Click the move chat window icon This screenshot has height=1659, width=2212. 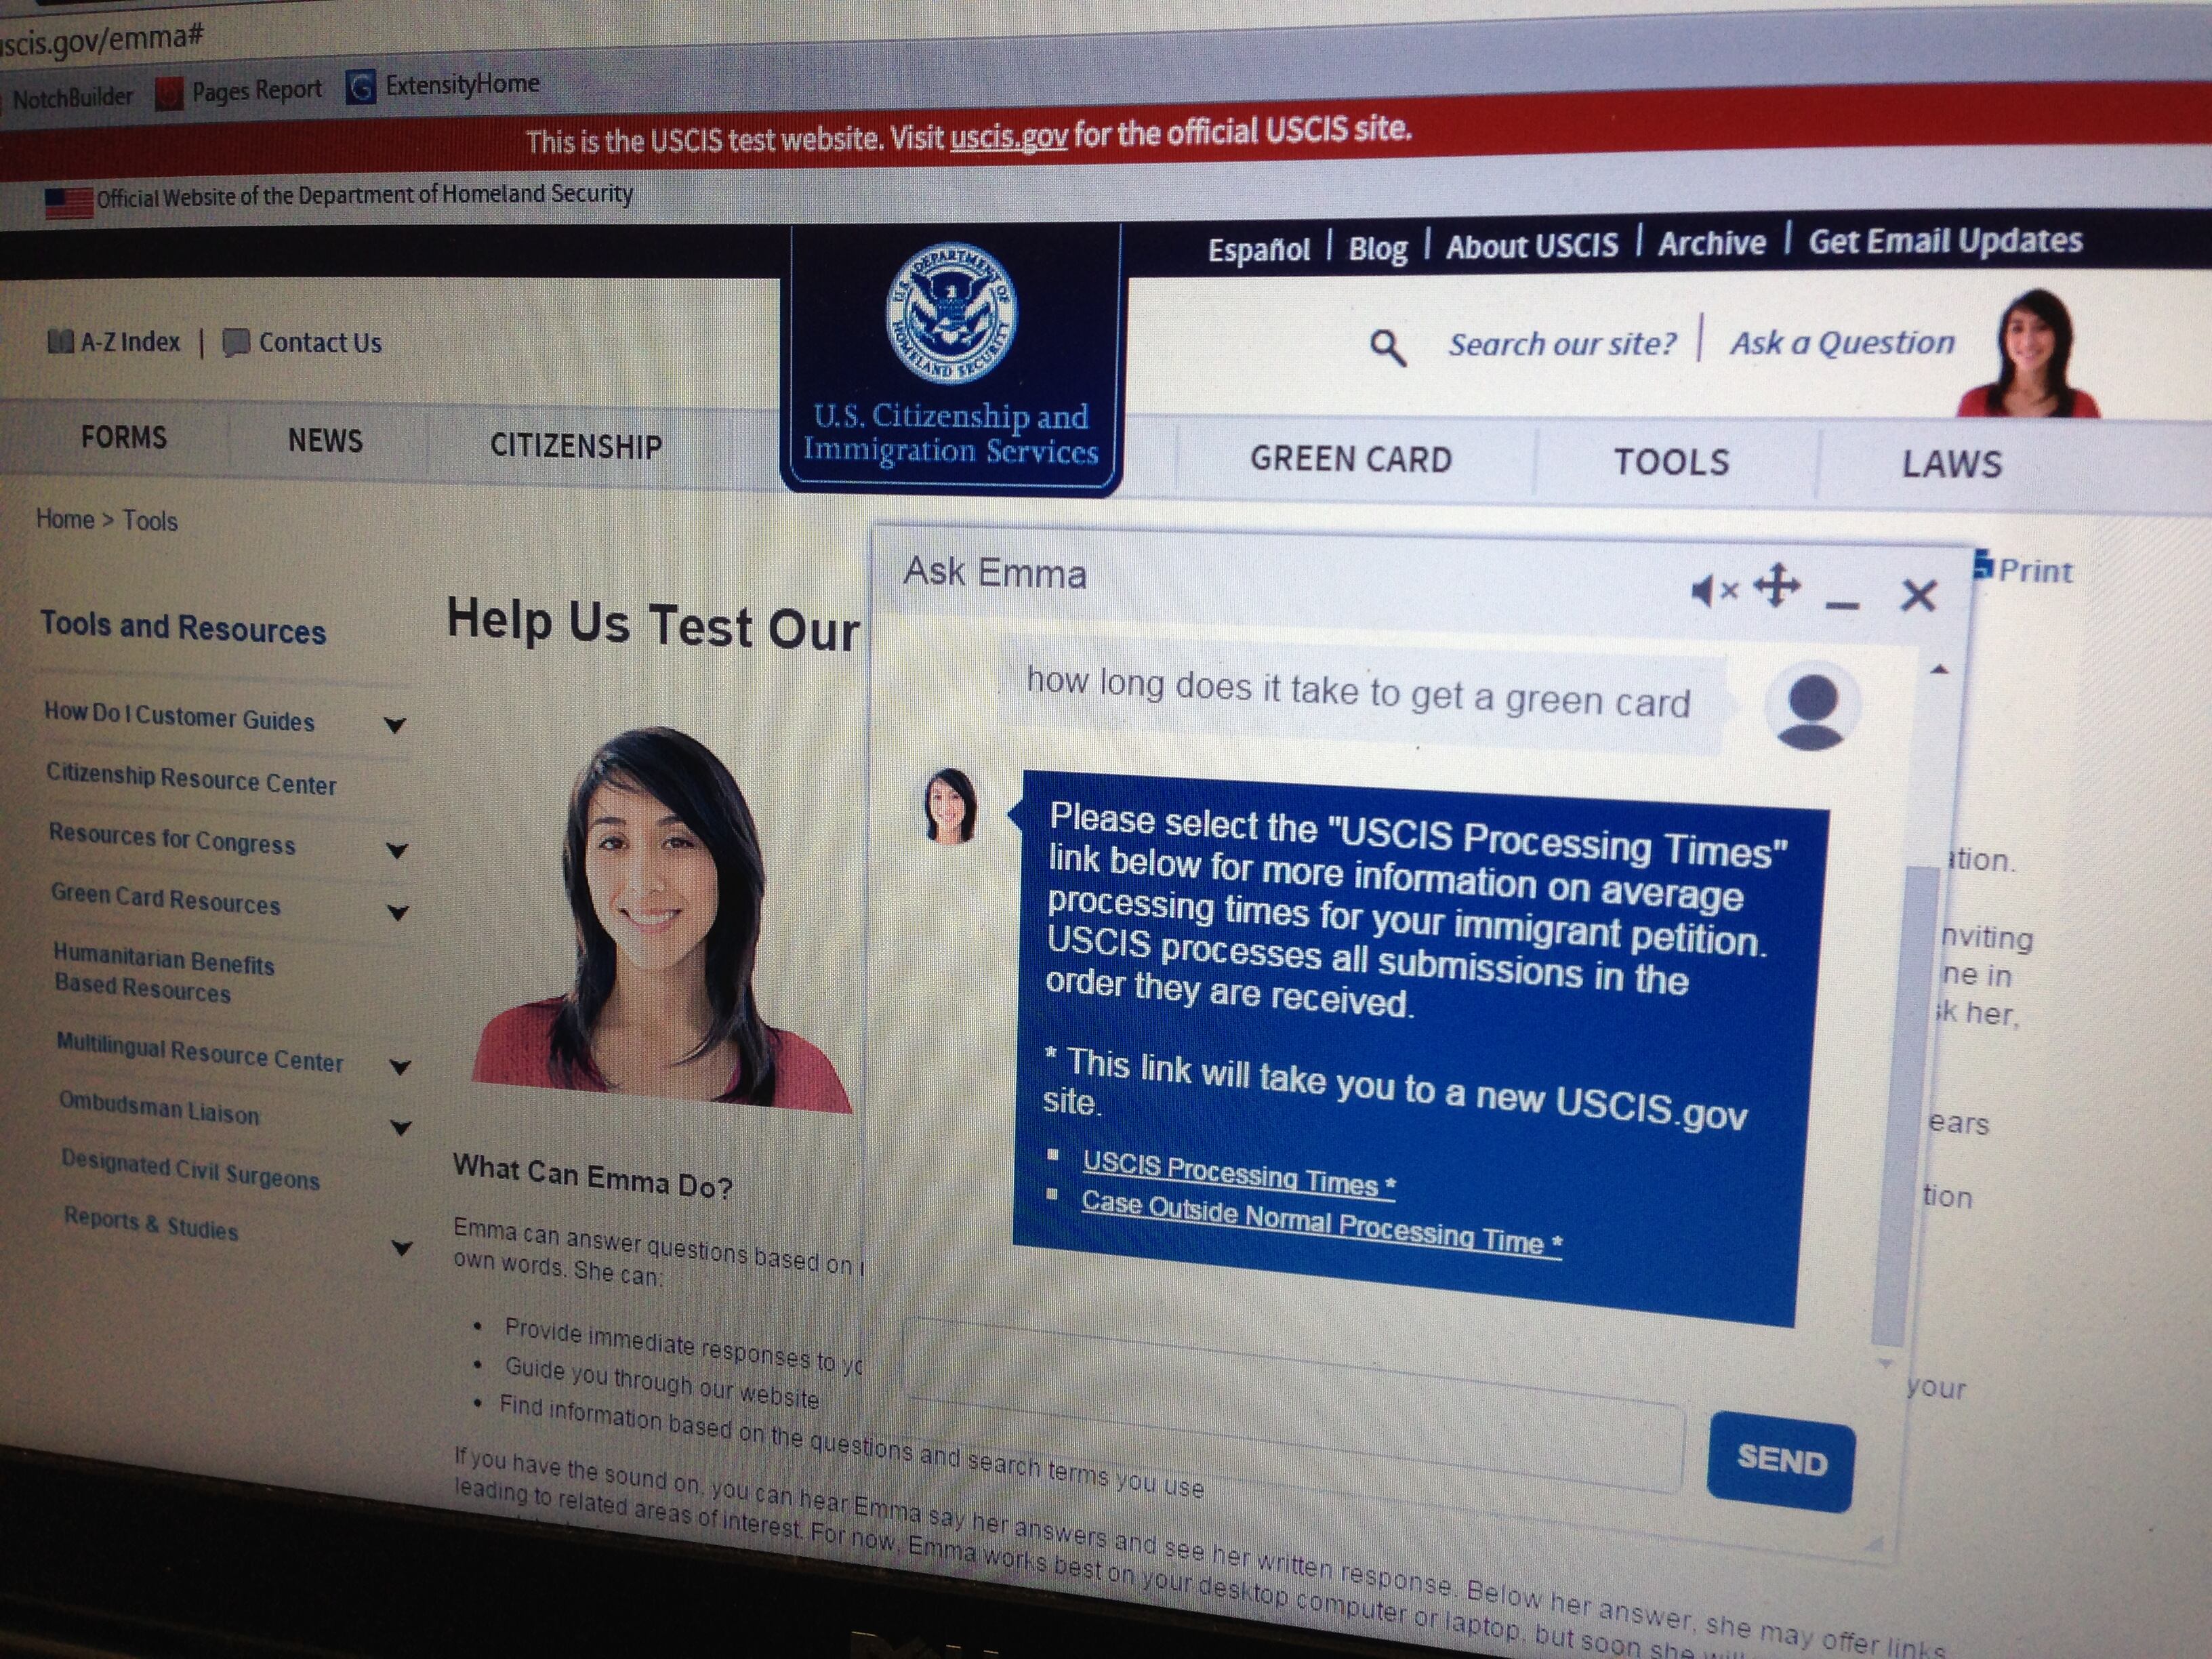coord(1776,586)
